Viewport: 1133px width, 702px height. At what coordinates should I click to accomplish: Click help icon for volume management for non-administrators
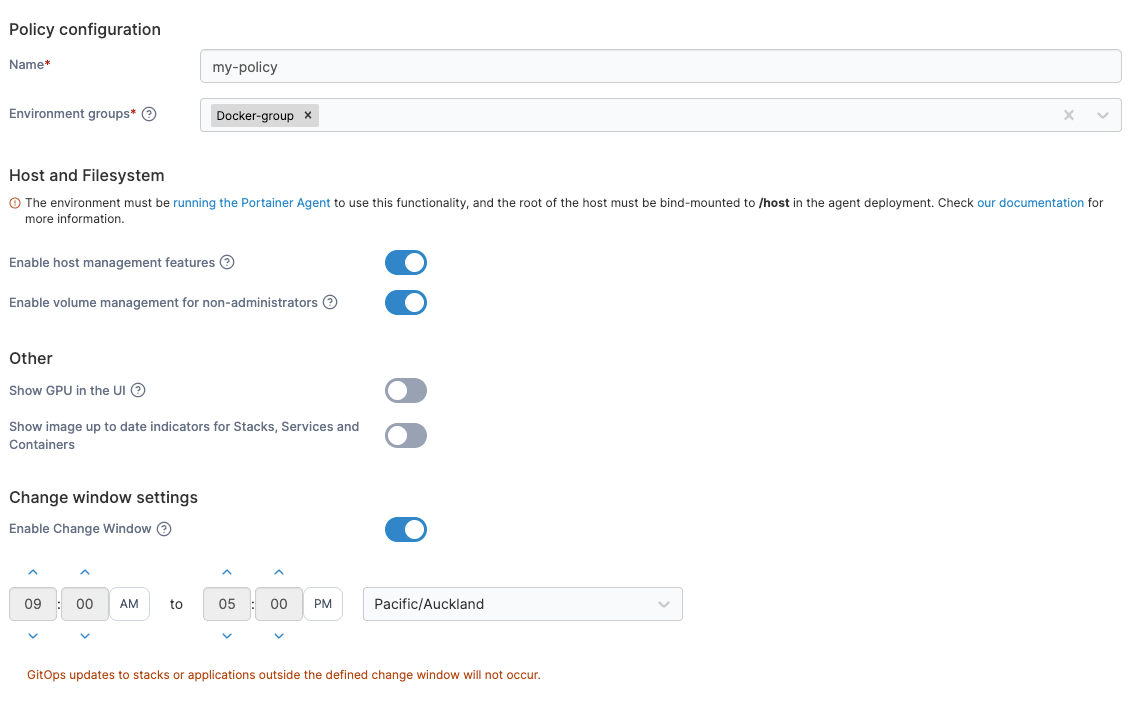330,302
